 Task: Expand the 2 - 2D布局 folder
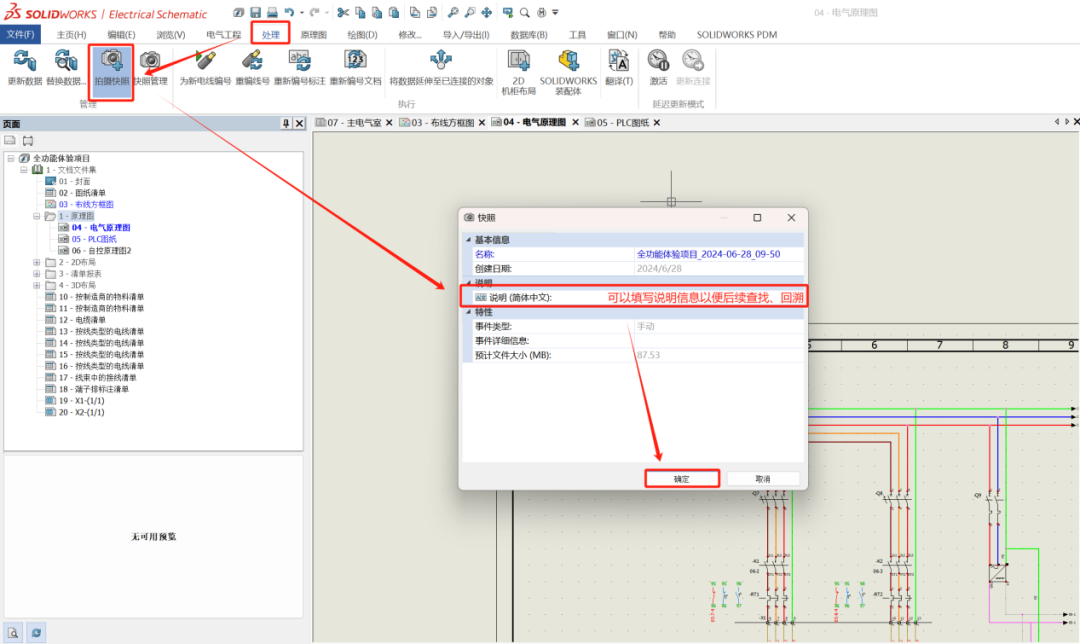pyautogui.click(x=36, y=263)
